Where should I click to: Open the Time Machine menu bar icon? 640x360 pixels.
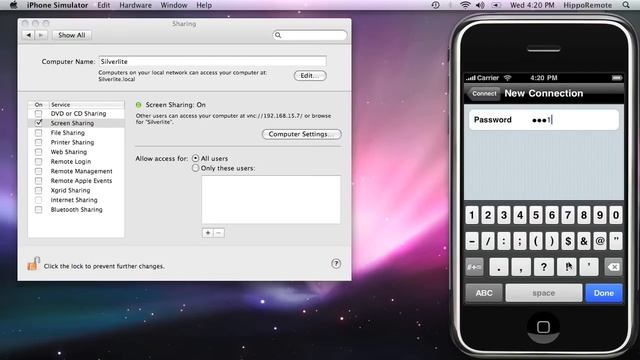tap(436, 5)
